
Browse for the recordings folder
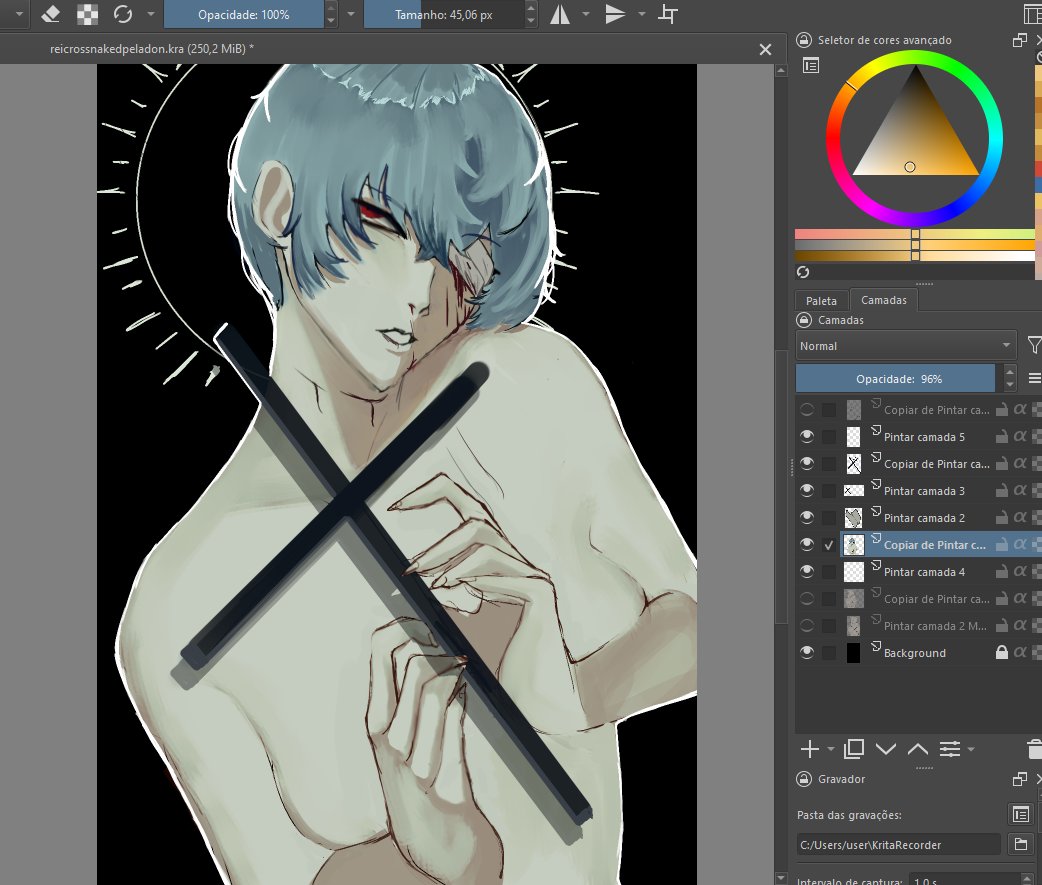coord(1021,844)
